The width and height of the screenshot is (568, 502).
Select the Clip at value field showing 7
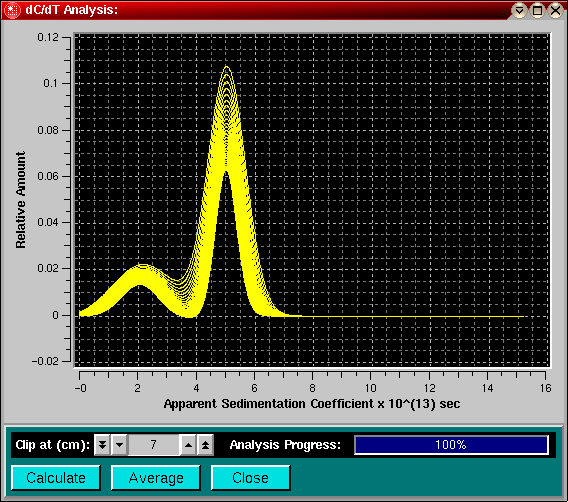pyautogui.click(x=154, y=445)
